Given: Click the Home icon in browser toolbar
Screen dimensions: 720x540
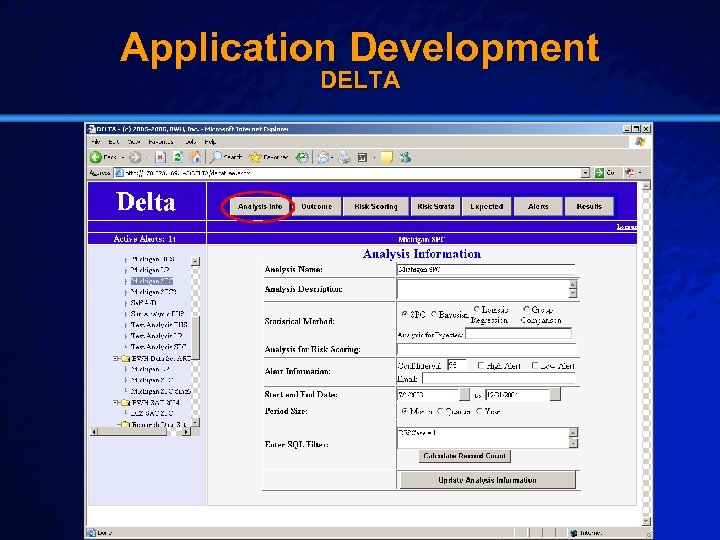Looking at the screenshot, I should [x=195, y=157].
